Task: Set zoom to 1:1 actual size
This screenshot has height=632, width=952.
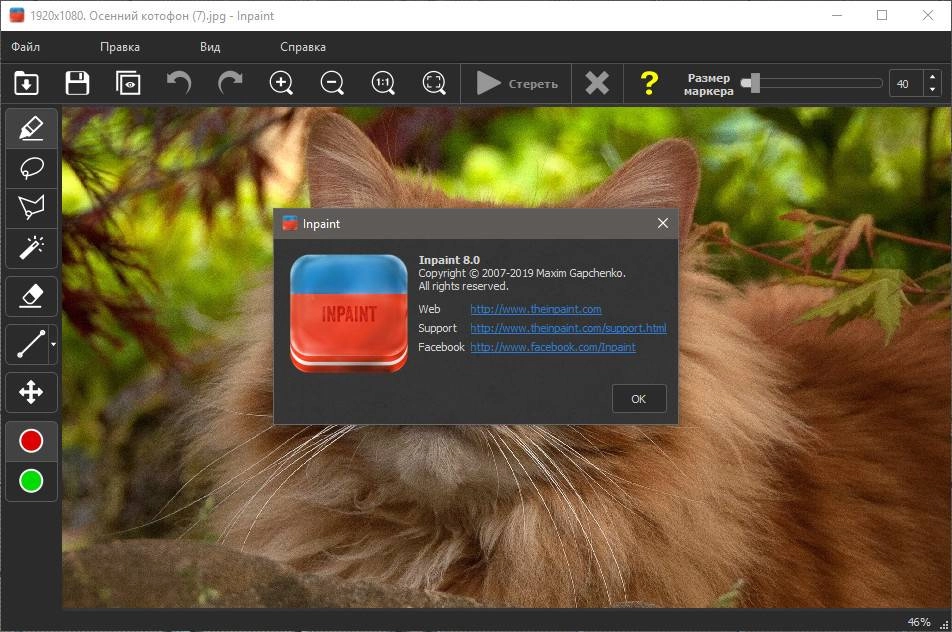Action: [x=383, y=83]
